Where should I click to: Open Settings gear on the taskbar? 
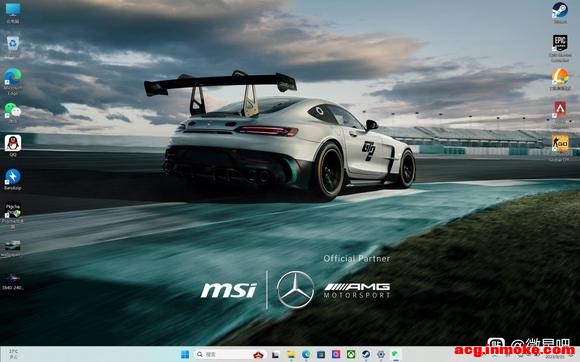point(381,355)
